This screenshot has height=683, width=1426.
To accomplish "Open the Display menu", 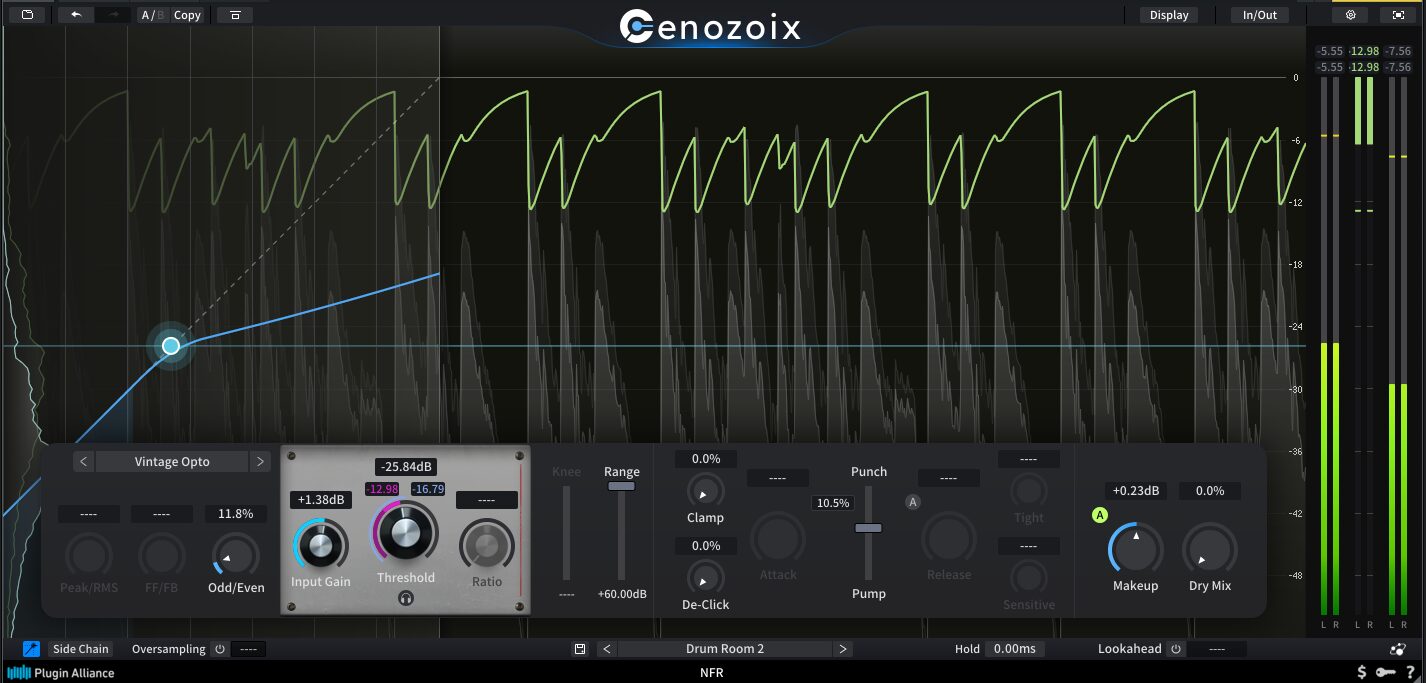I will pos(1169,15).
